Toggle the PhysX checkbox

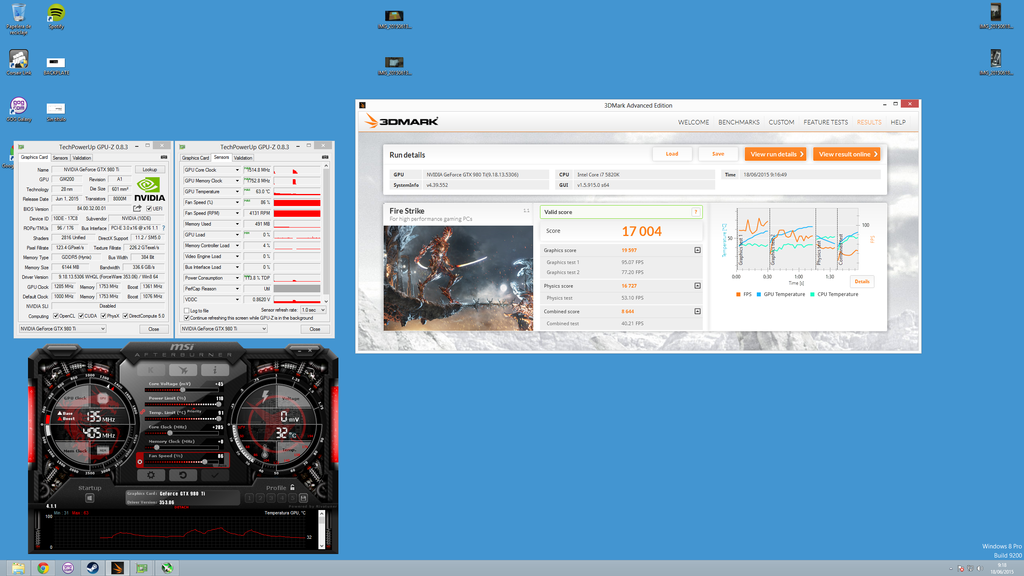coord(103,316)
